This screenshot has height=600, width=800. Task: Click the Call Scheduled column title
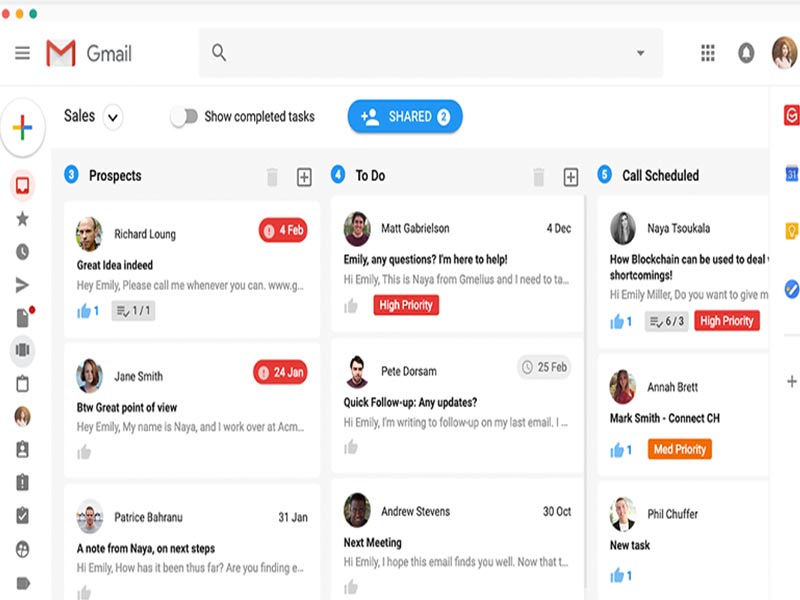click(x=660, y=176)
